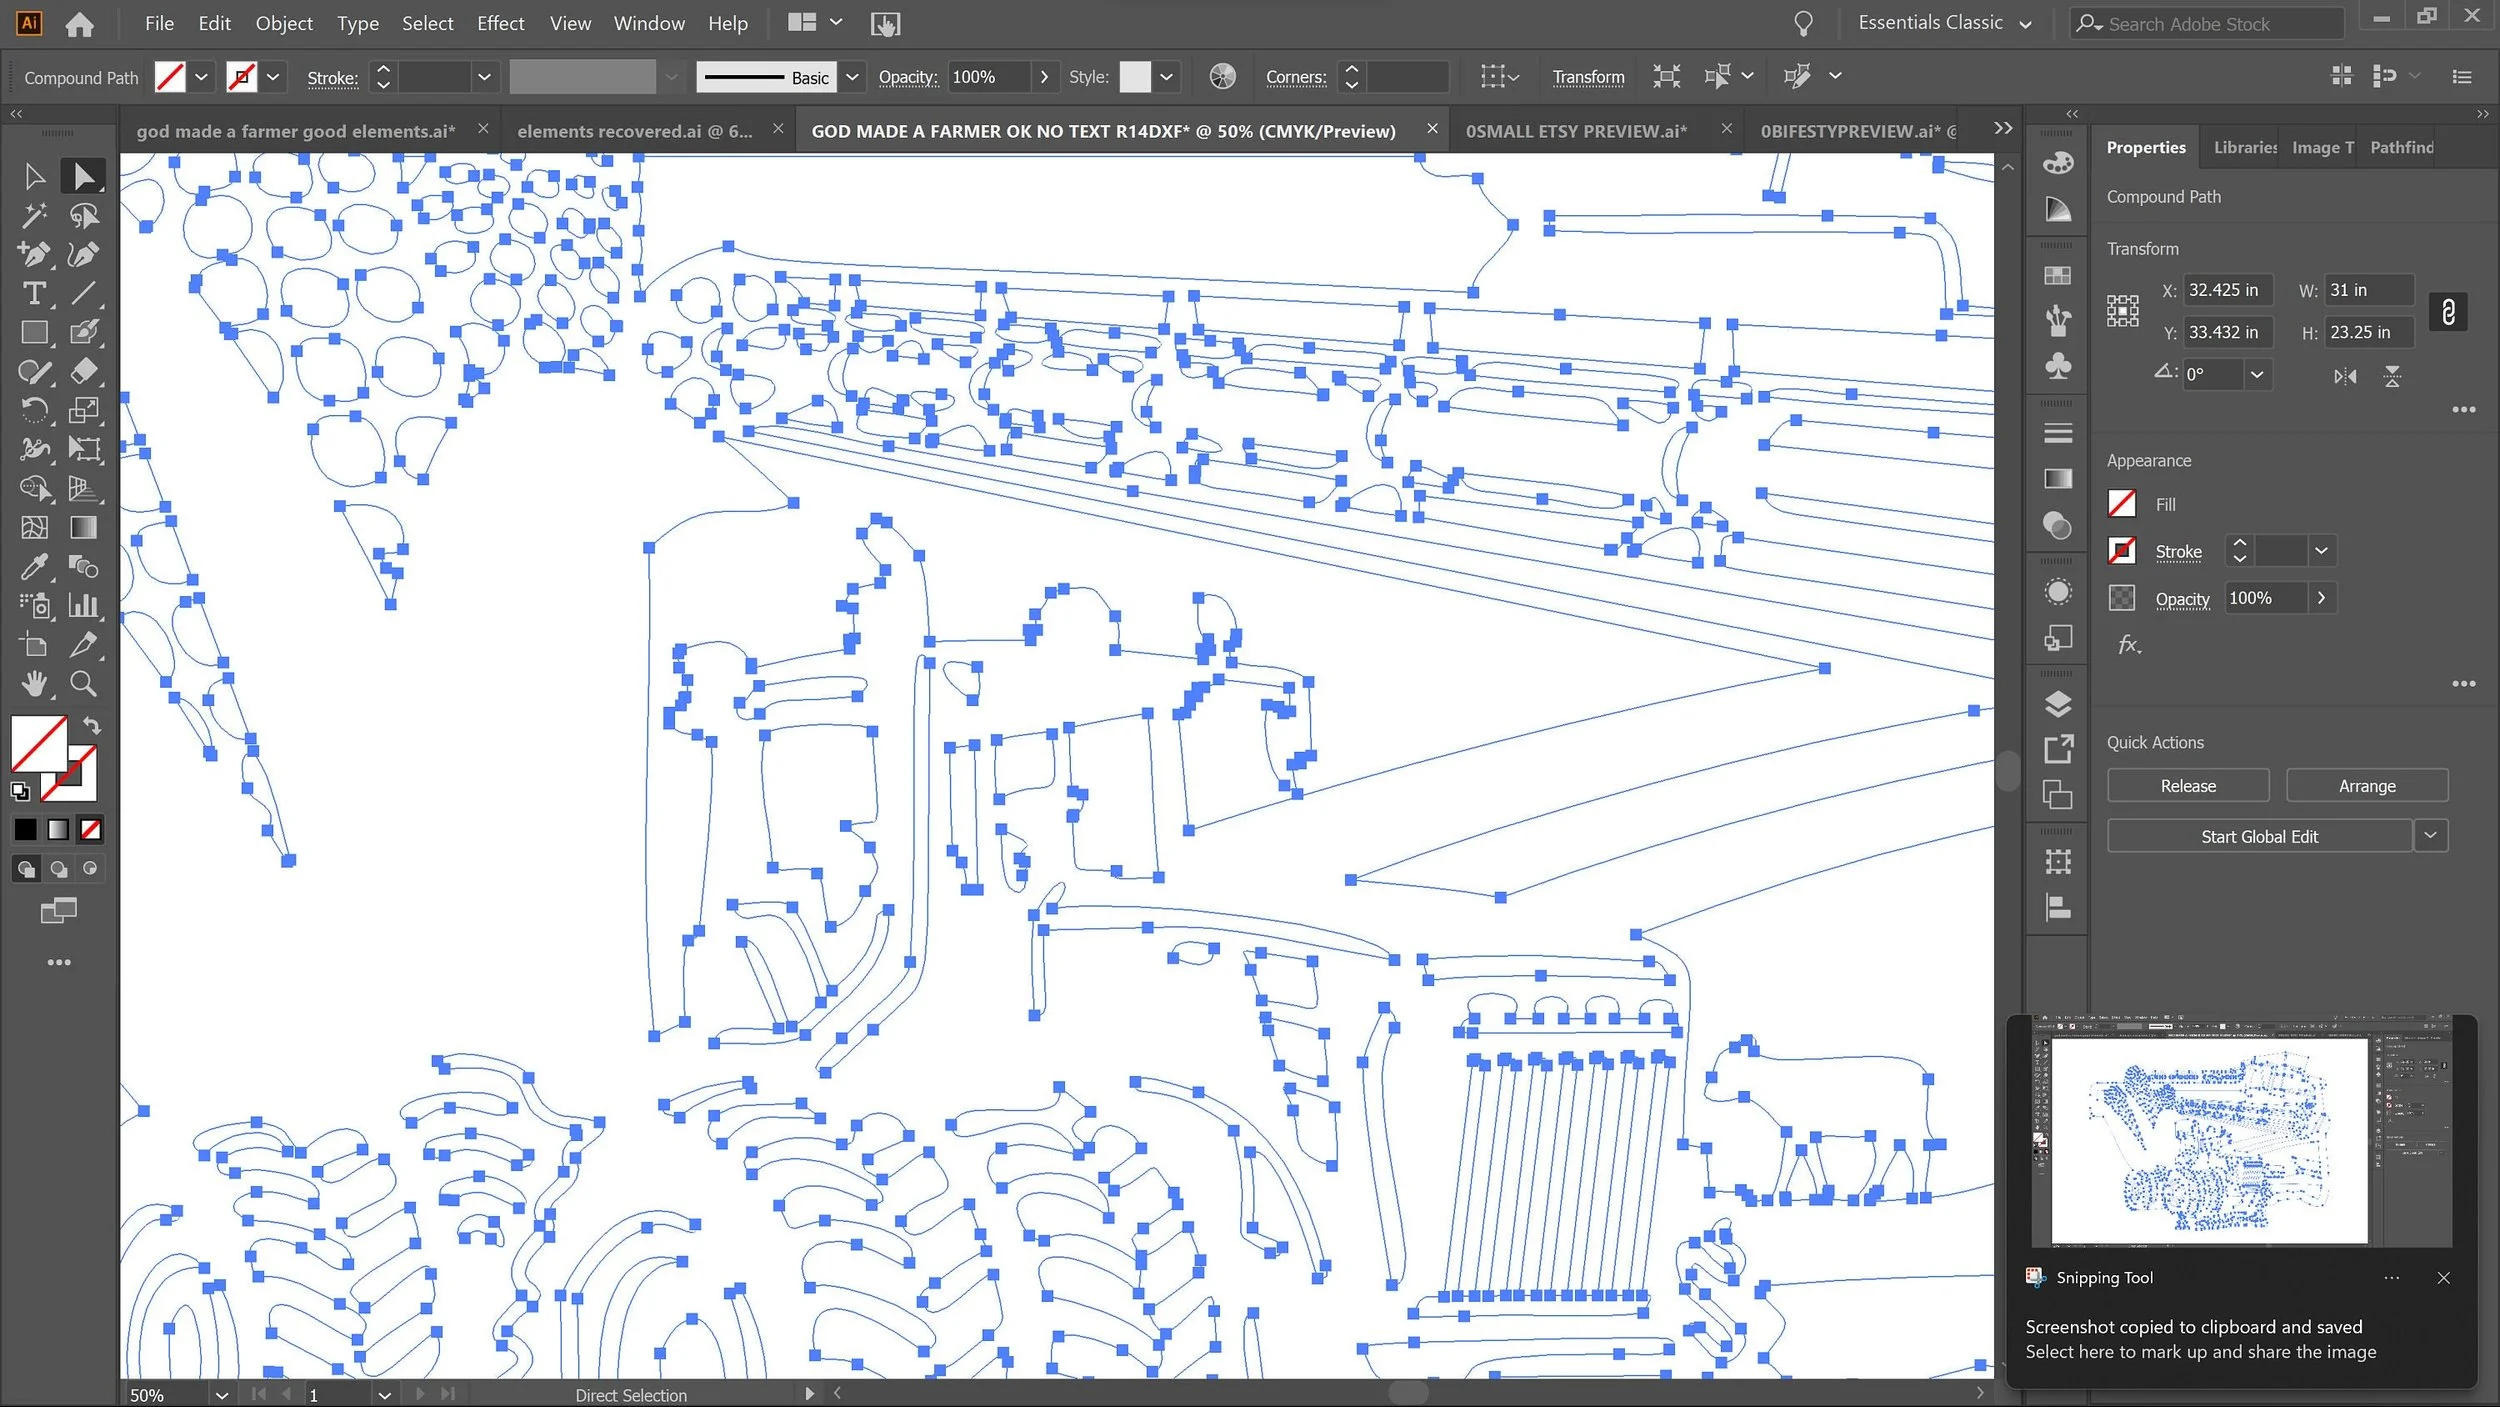Set color mode to None
2500x1407 pixels.
point(91,829)
